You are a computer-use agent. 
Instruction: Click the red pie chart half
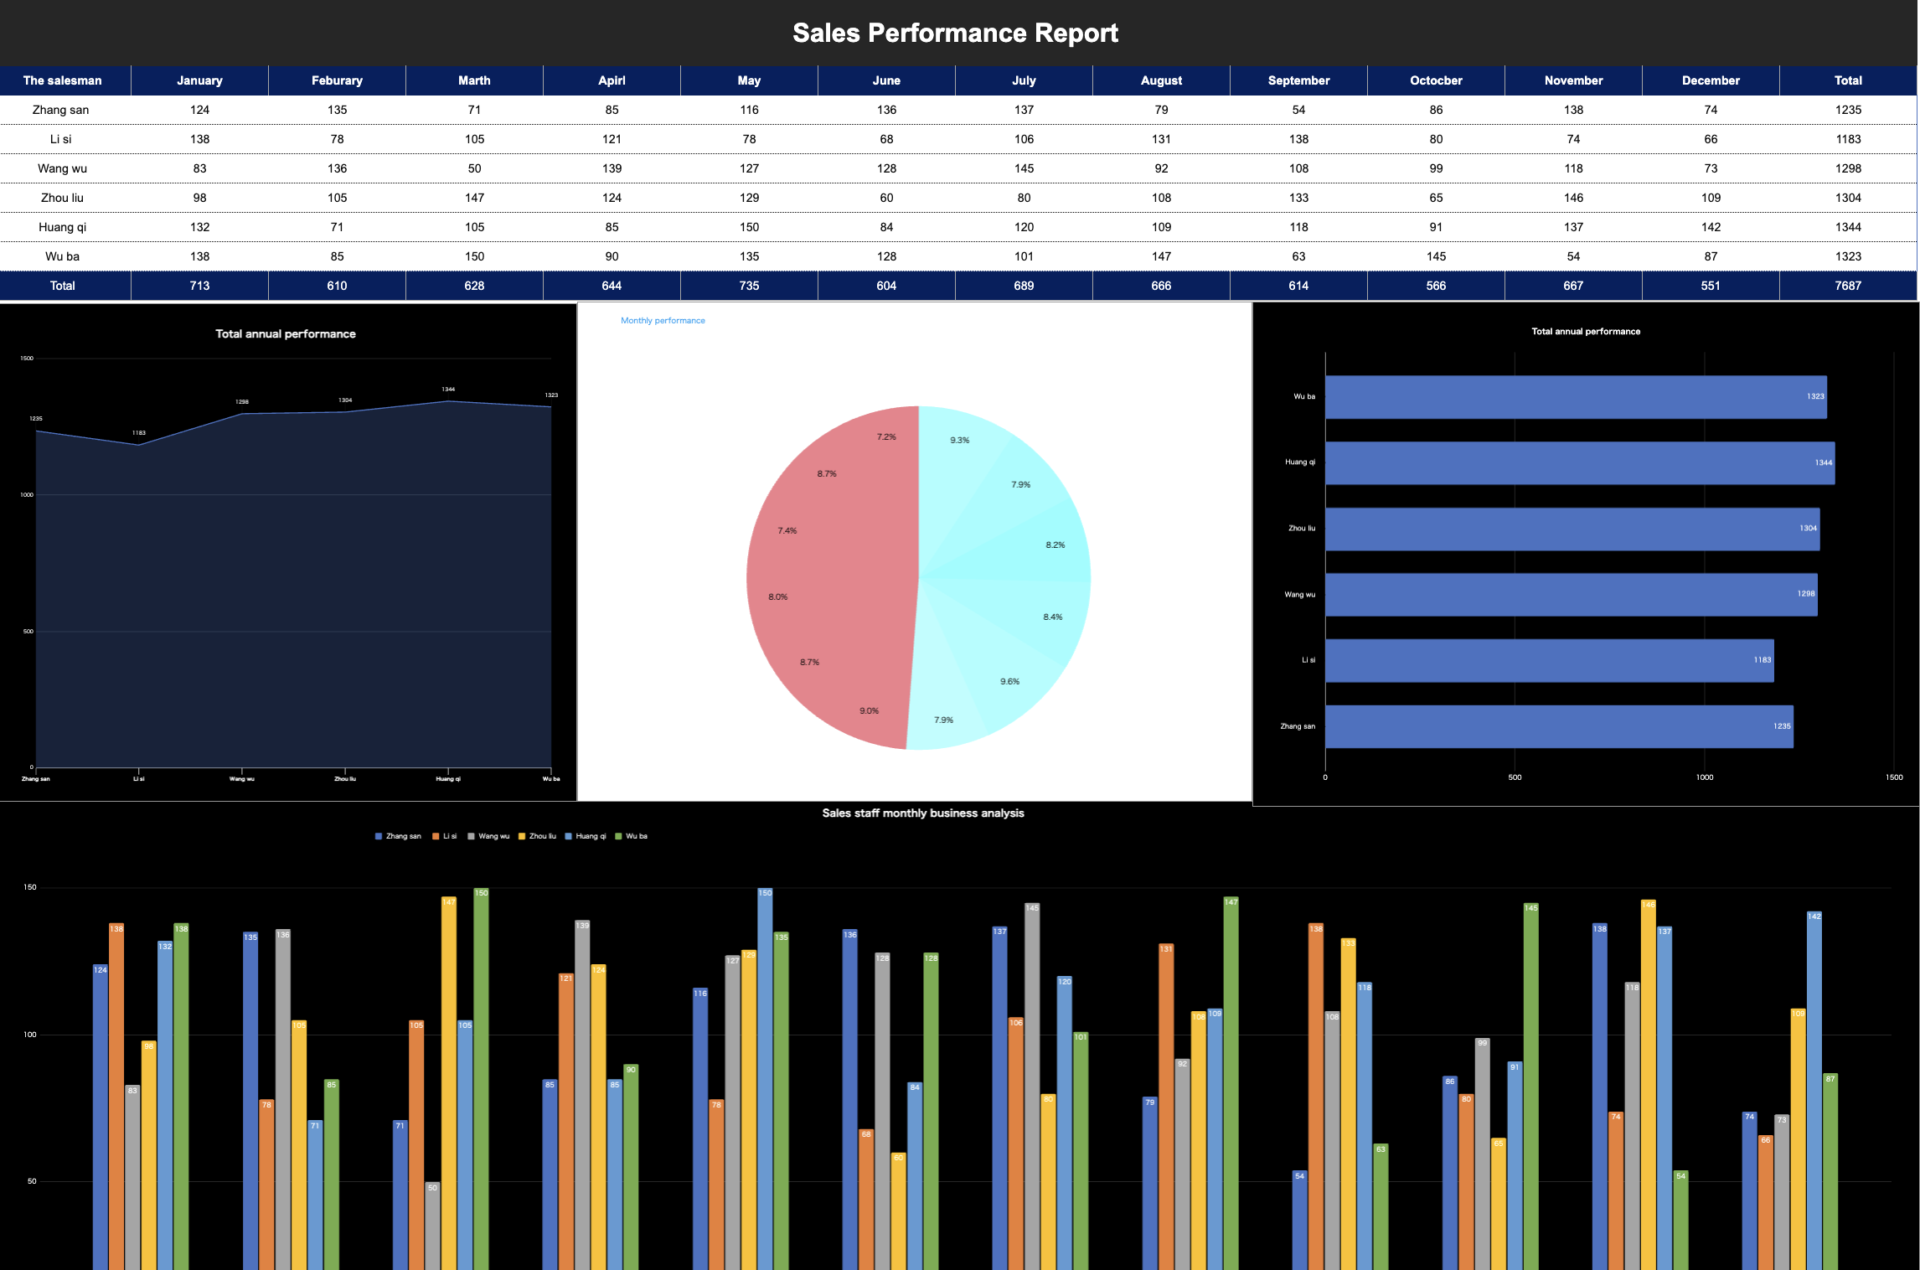click(830, 580)
